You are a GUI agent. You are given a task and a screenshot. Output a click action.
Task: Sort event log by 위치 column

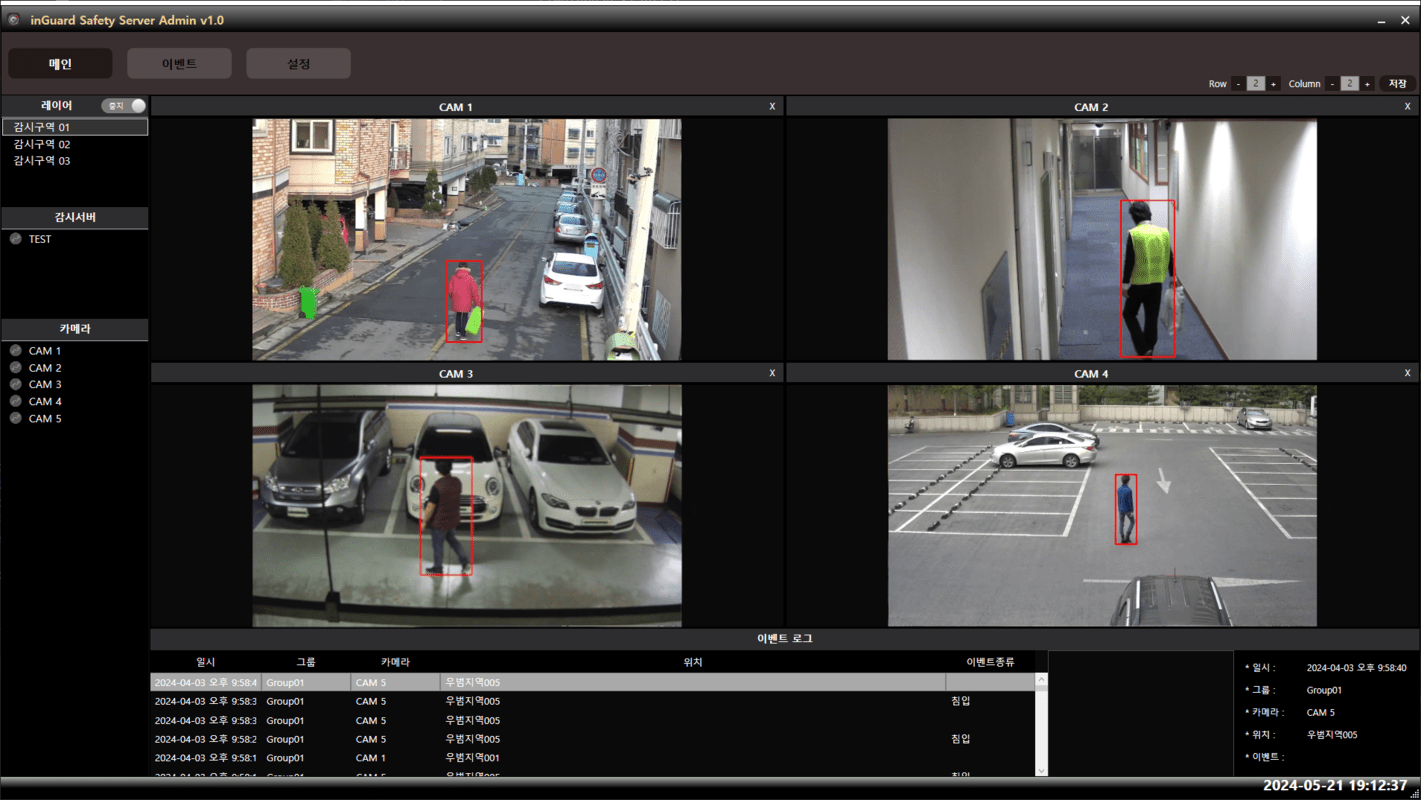point(693,662)
